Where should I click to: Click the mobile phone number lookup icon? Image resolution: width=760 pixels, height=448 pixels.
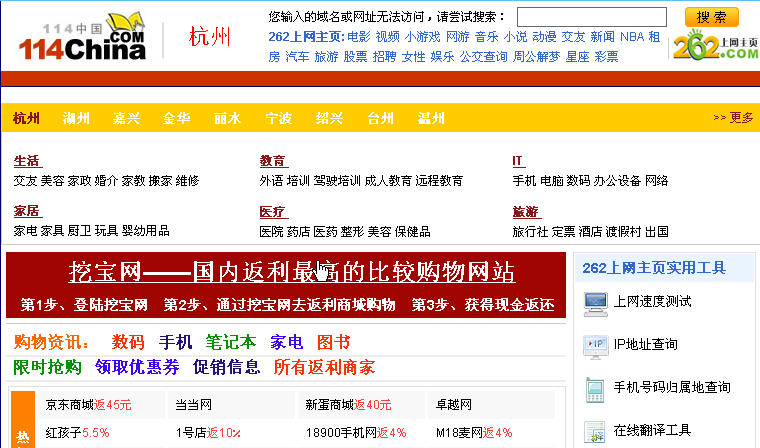click(x=596, y=387)
